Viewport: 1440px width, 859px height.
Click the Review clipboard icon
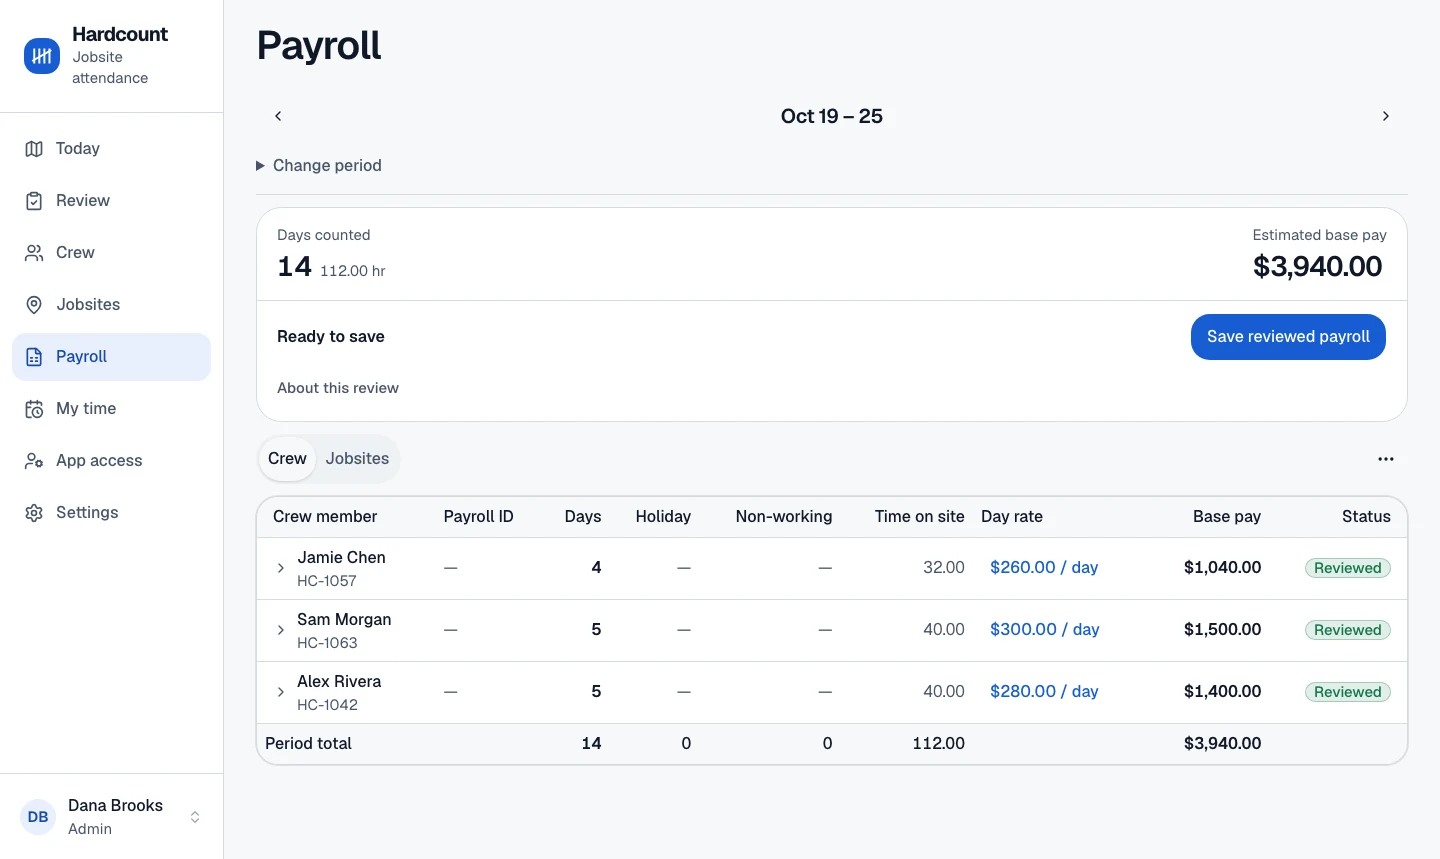click(34, 201)
